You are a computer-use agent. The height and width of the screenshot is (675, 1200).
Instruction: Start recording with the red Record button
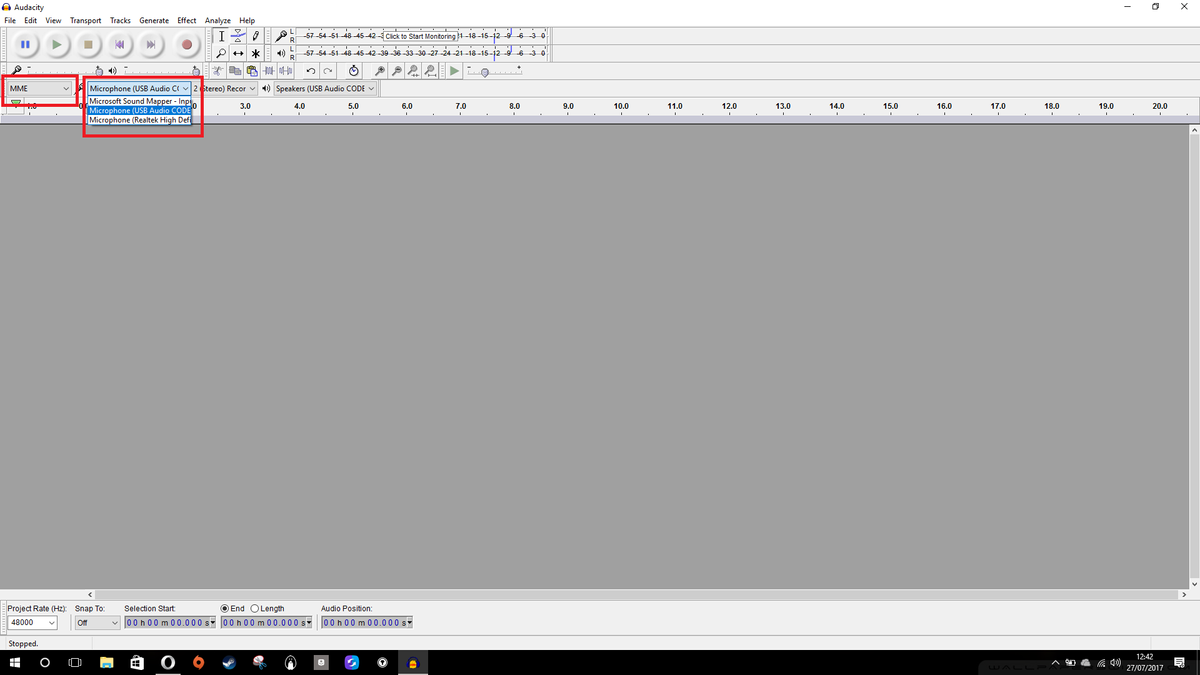click(186, 44)
